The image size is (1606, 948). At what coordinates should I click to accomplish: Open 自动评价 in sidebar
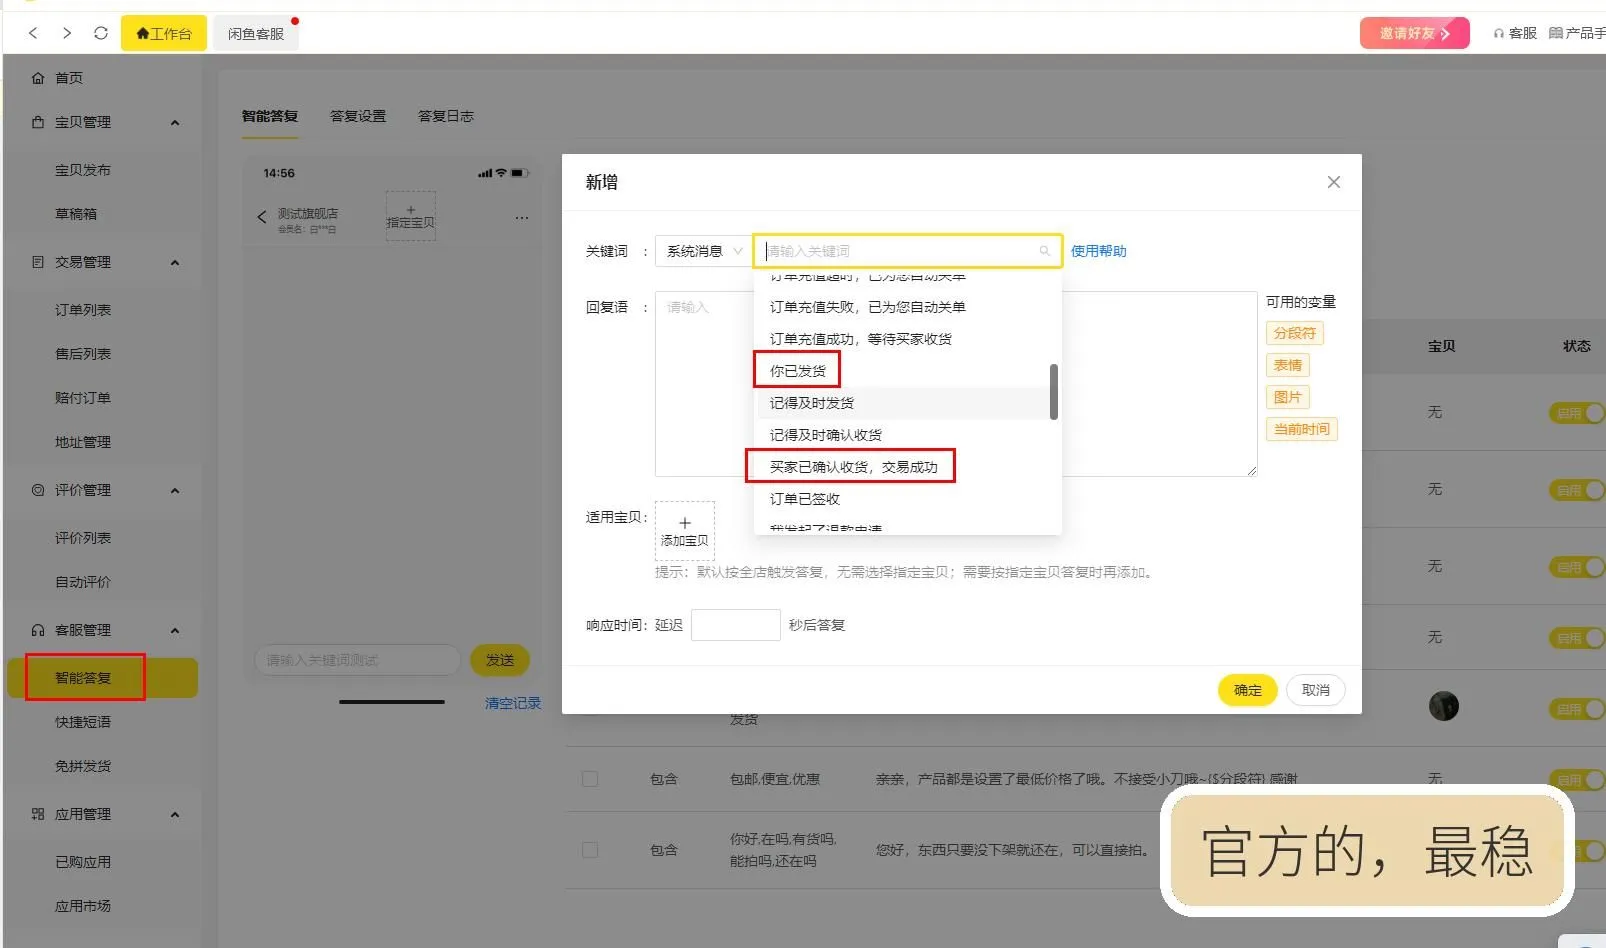tap(83, 582)
